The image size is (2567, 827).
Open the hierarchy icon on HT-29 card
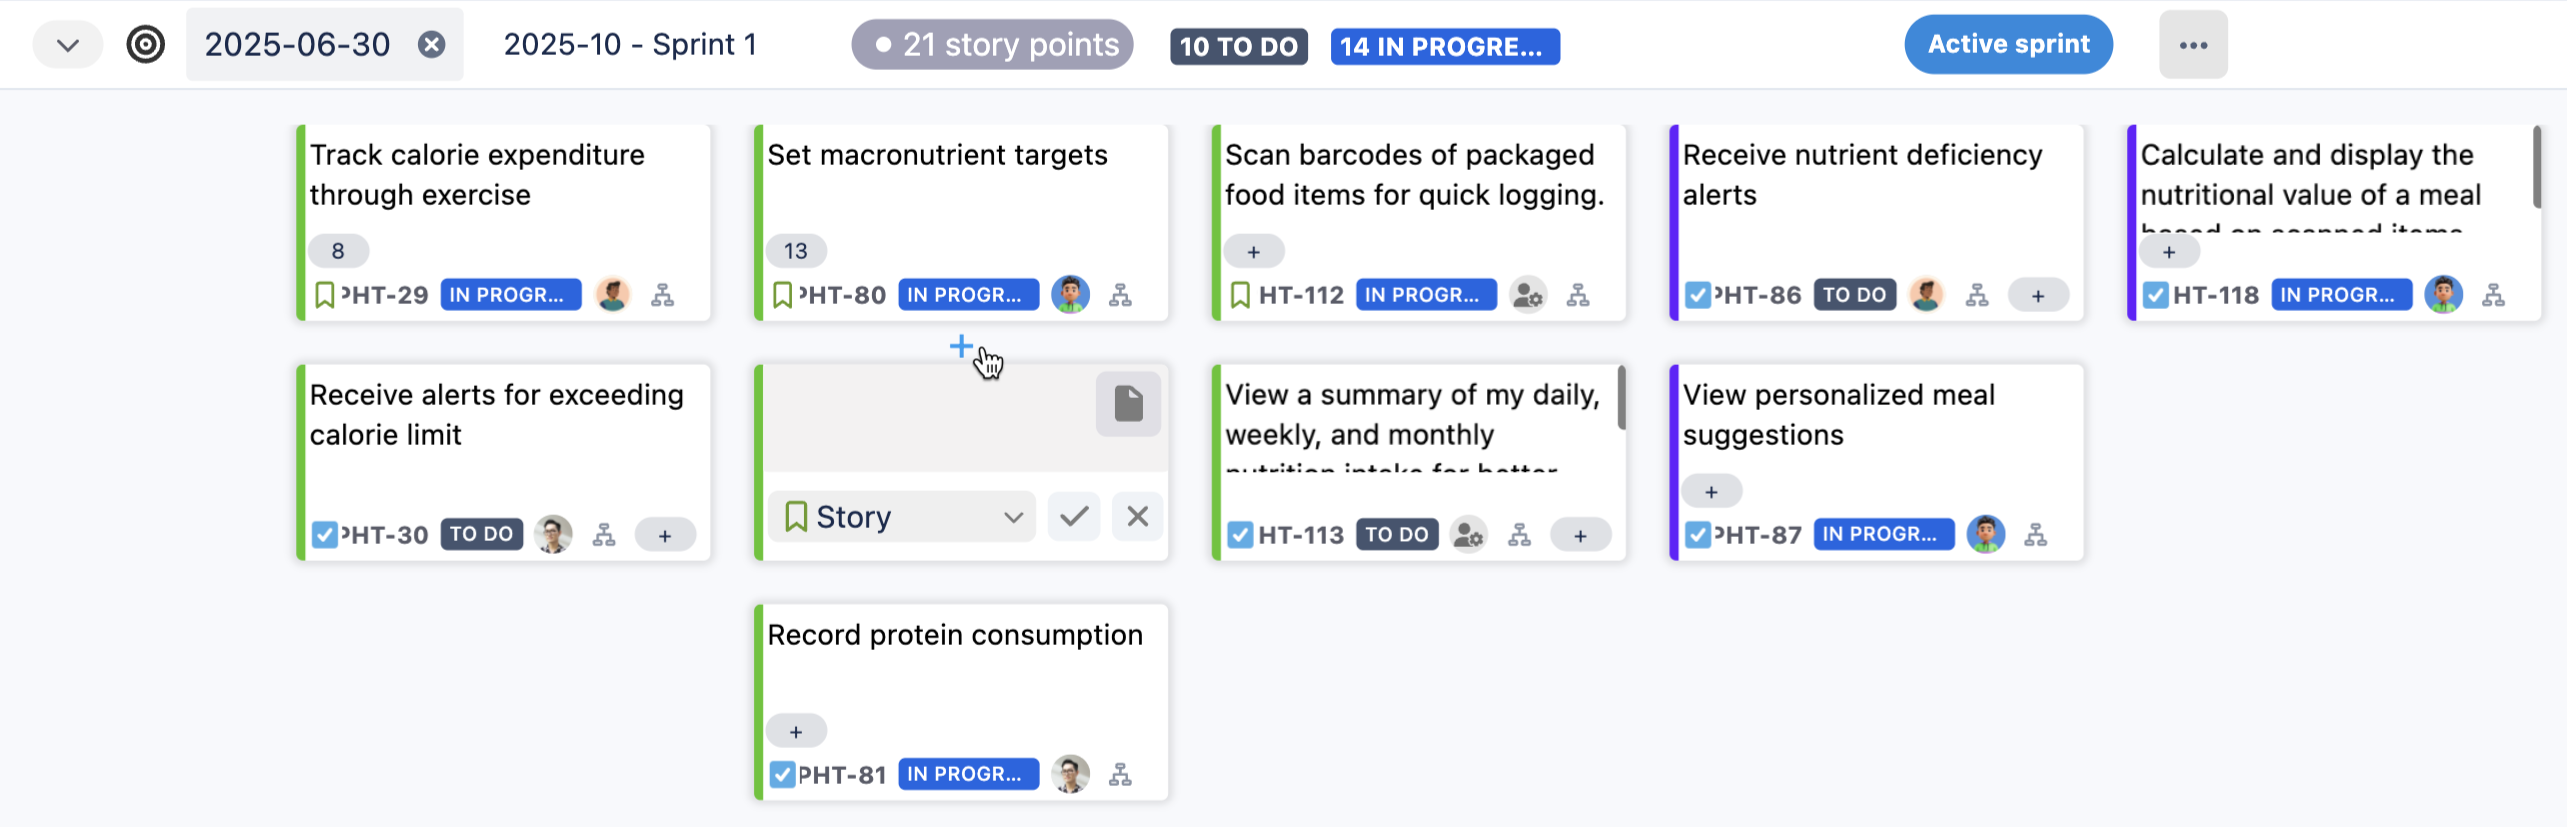click(x=662, y=295)
